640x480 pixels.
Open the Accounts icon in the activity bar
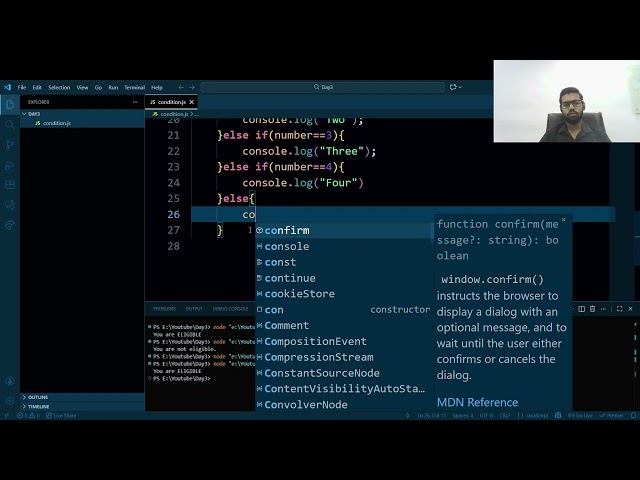(10, 381)
